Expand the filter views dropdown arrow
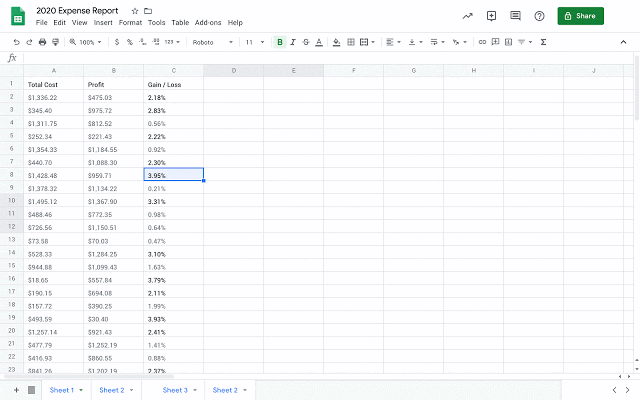640x400 pixels. pyautogui.click(x=531, y=42)
